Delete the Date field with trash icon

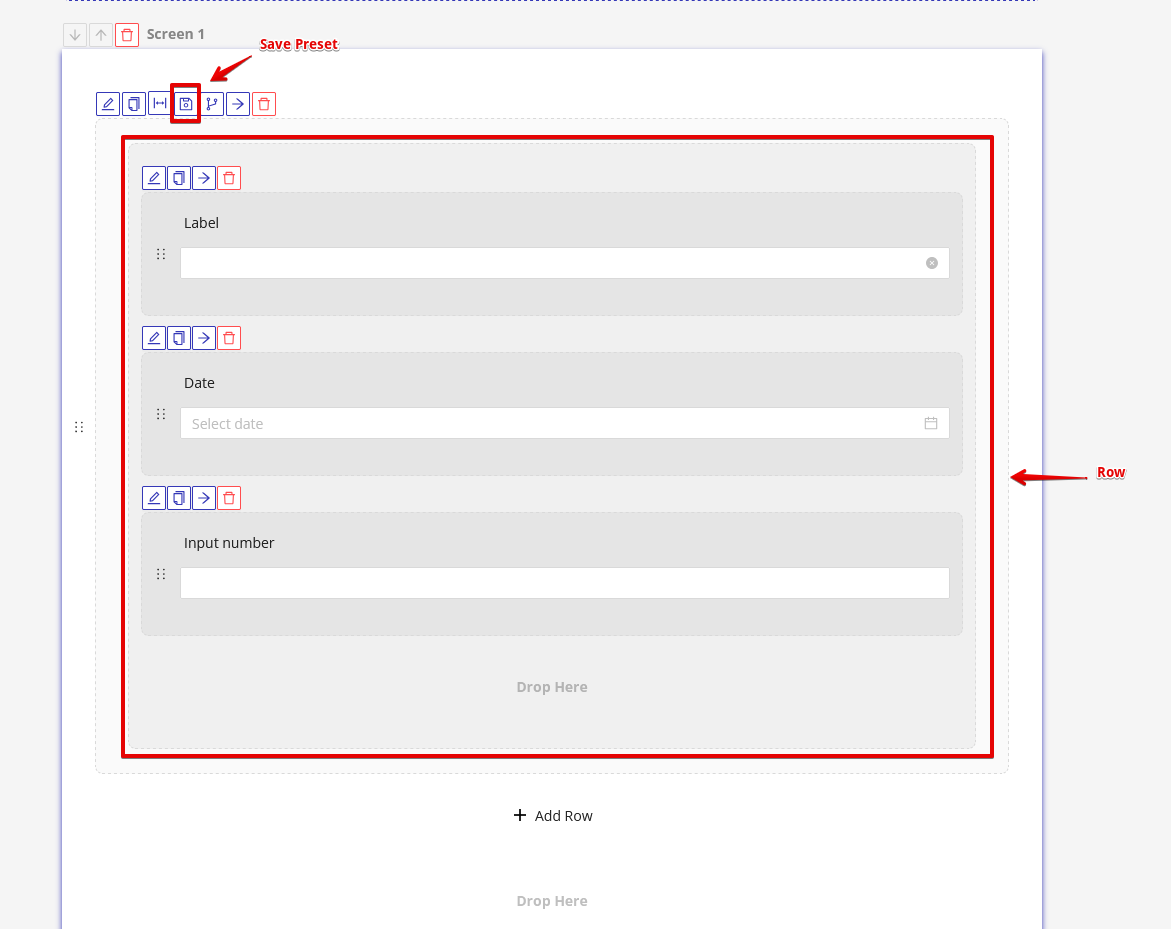tap(229, 338)
